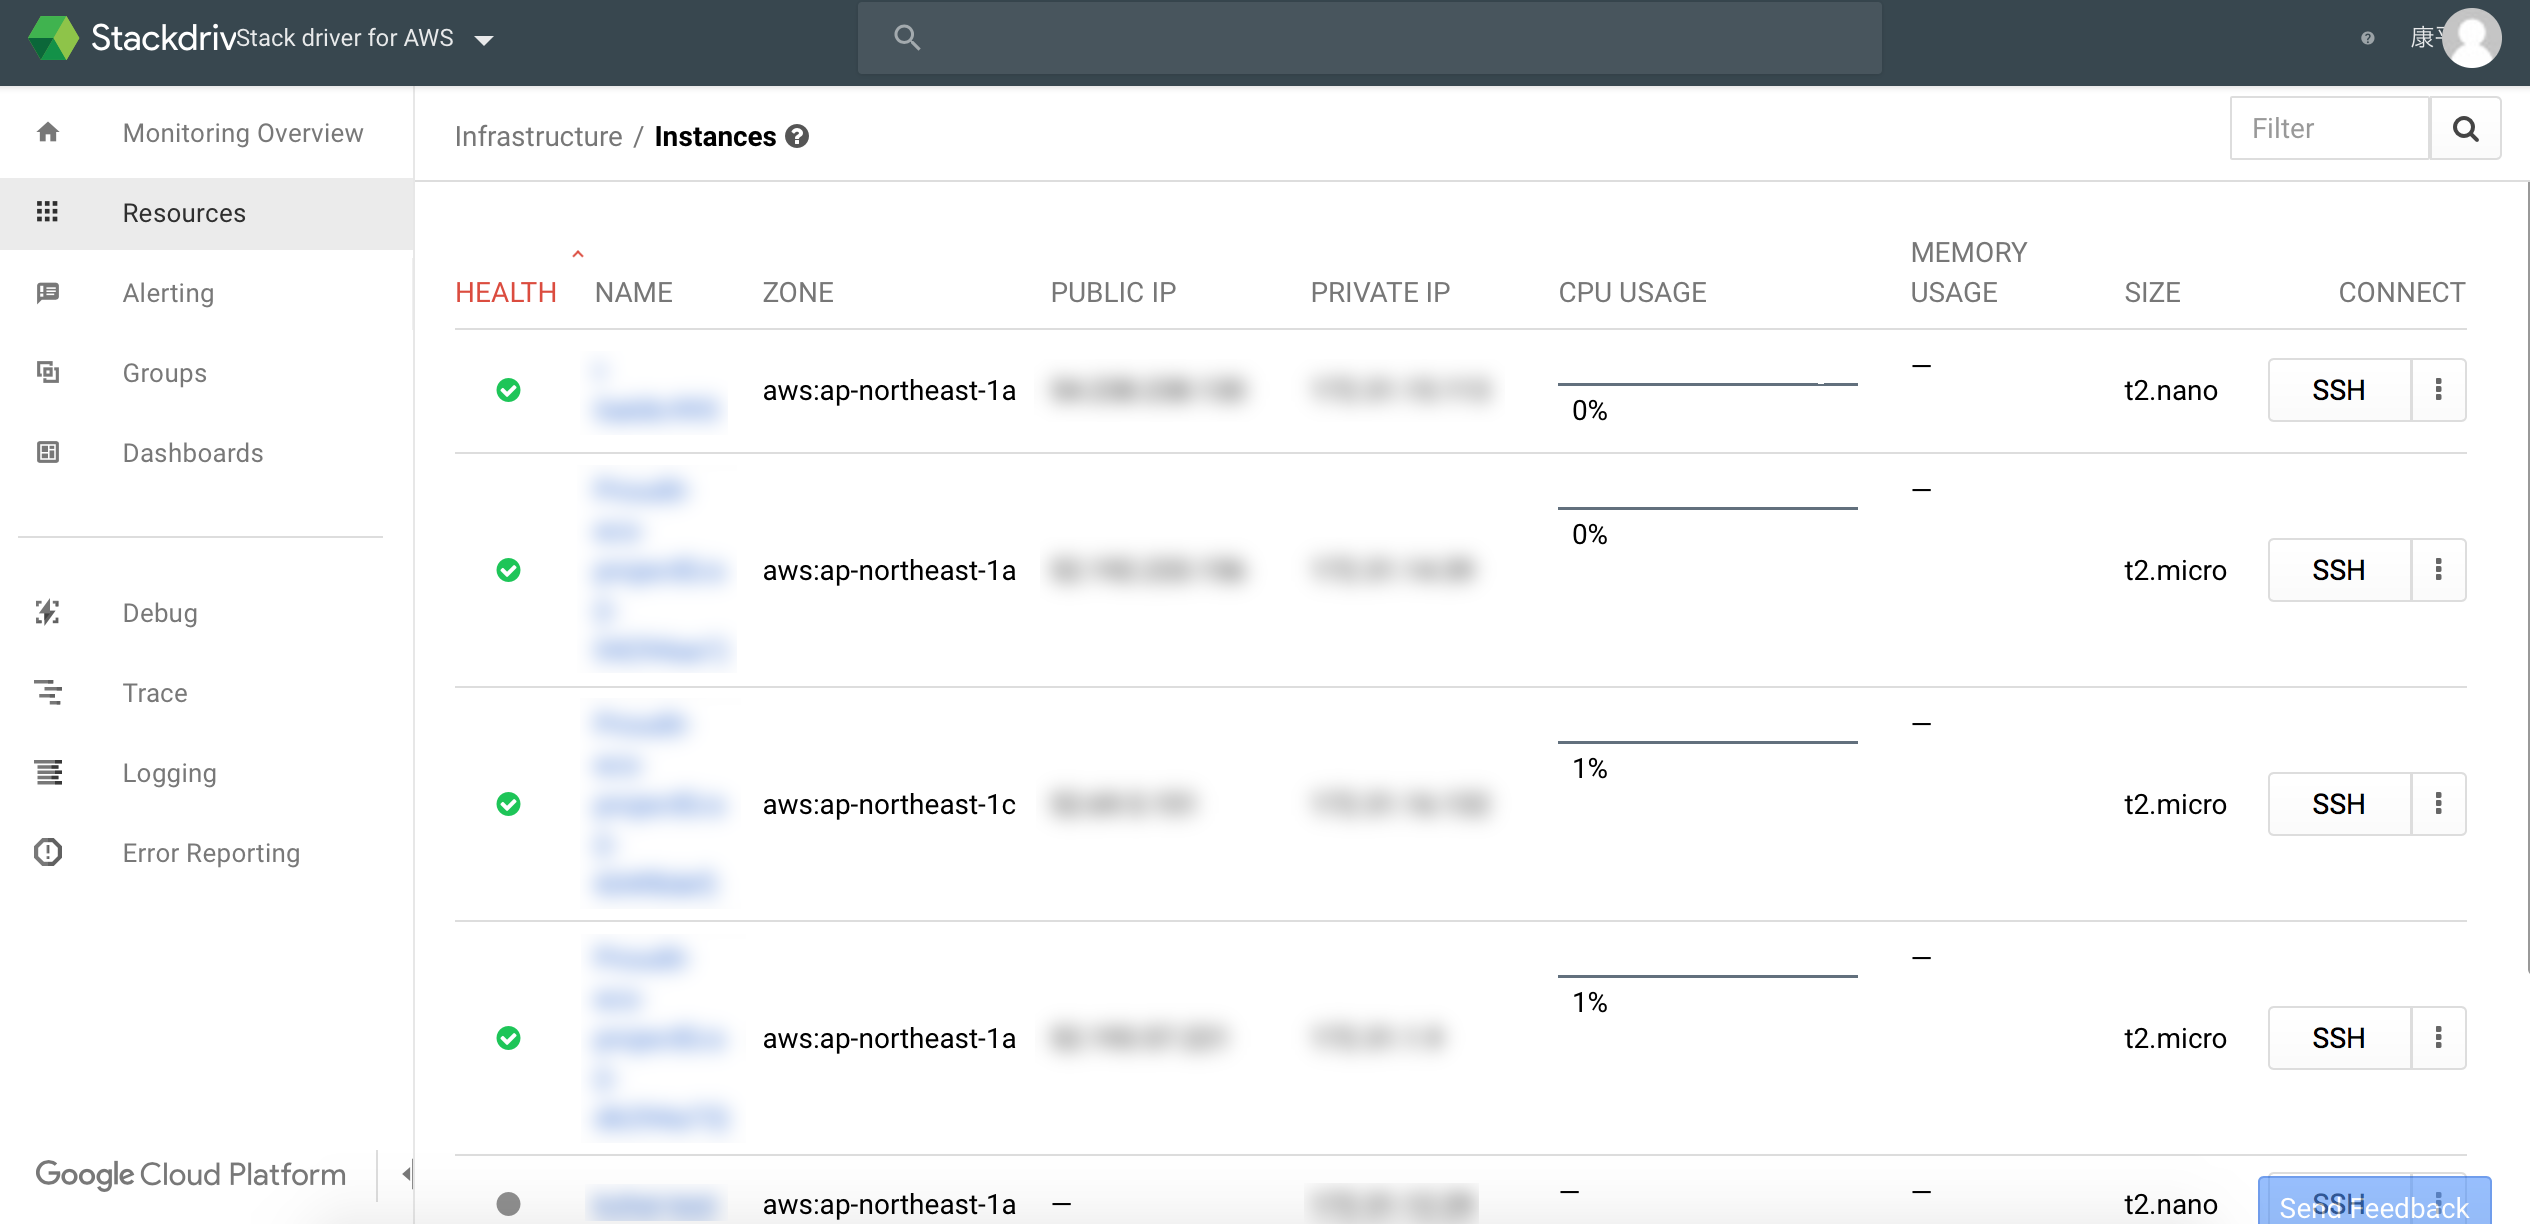Click the Groups icon in the sidebar

(47, 372)
